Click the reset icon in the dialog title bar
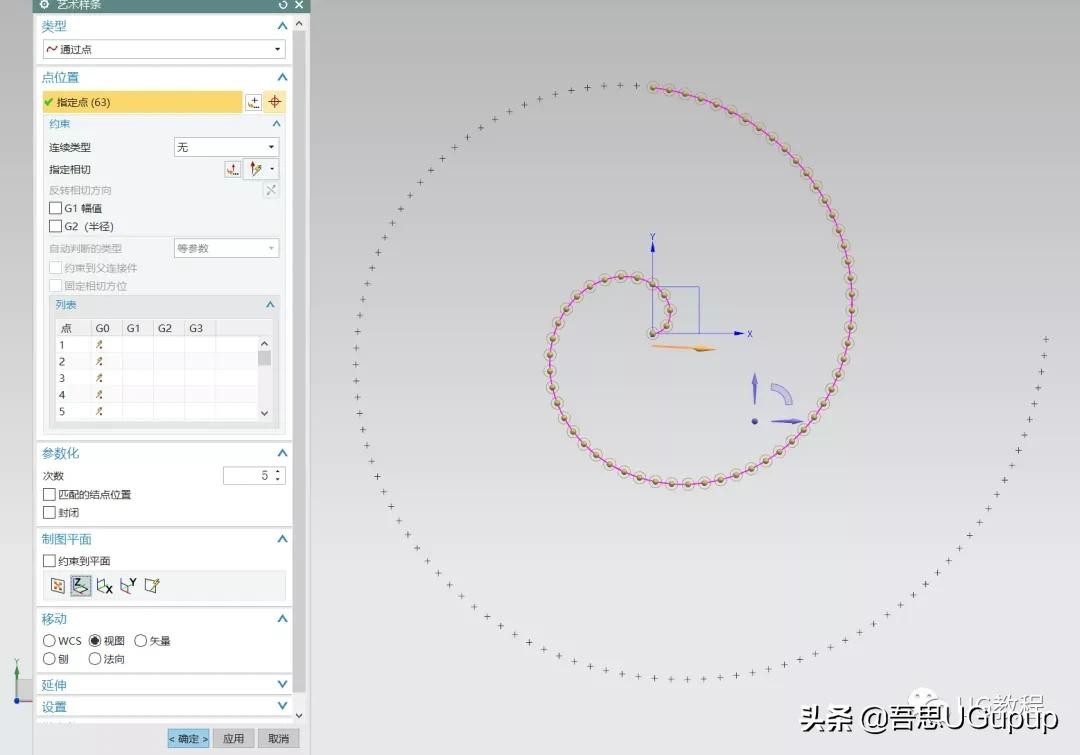Screen dimensions: 1080x755 283,5
